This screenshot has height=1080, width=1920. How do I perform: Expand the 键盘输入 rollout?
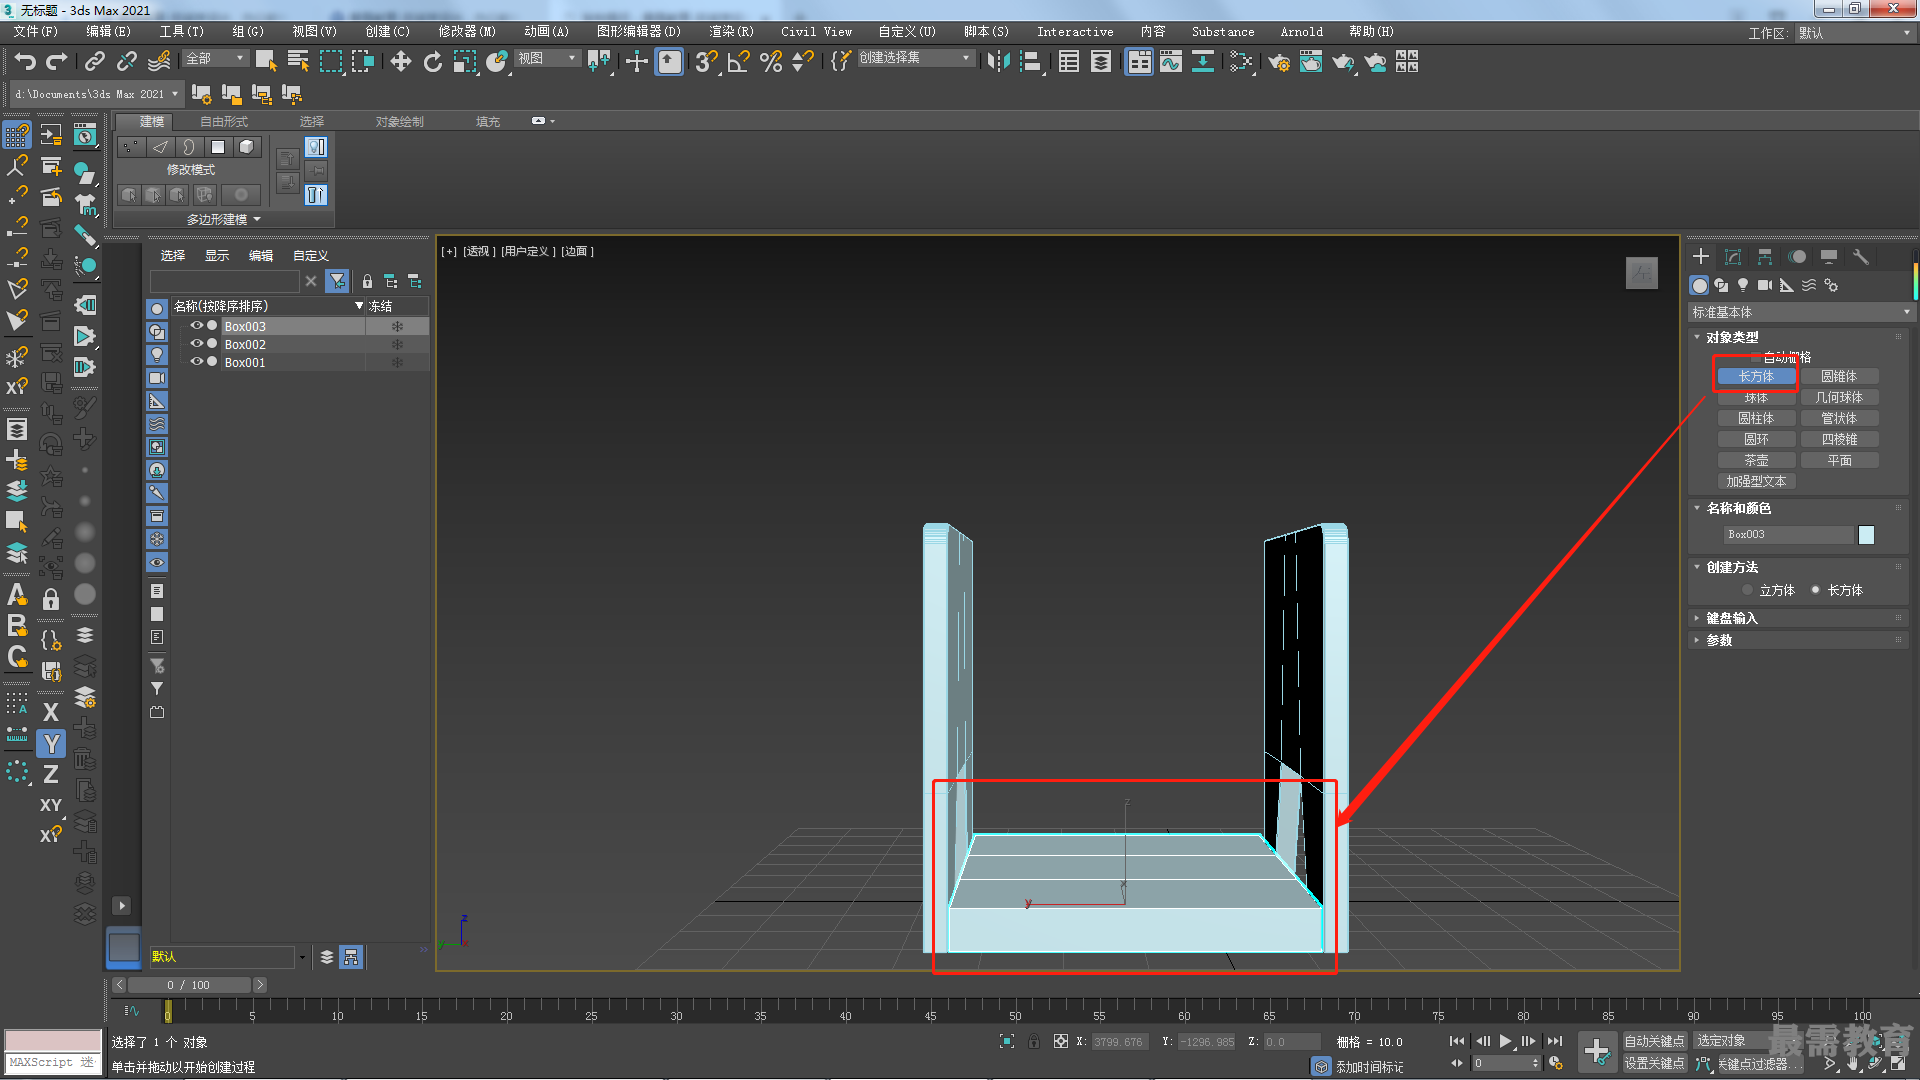1732,619
